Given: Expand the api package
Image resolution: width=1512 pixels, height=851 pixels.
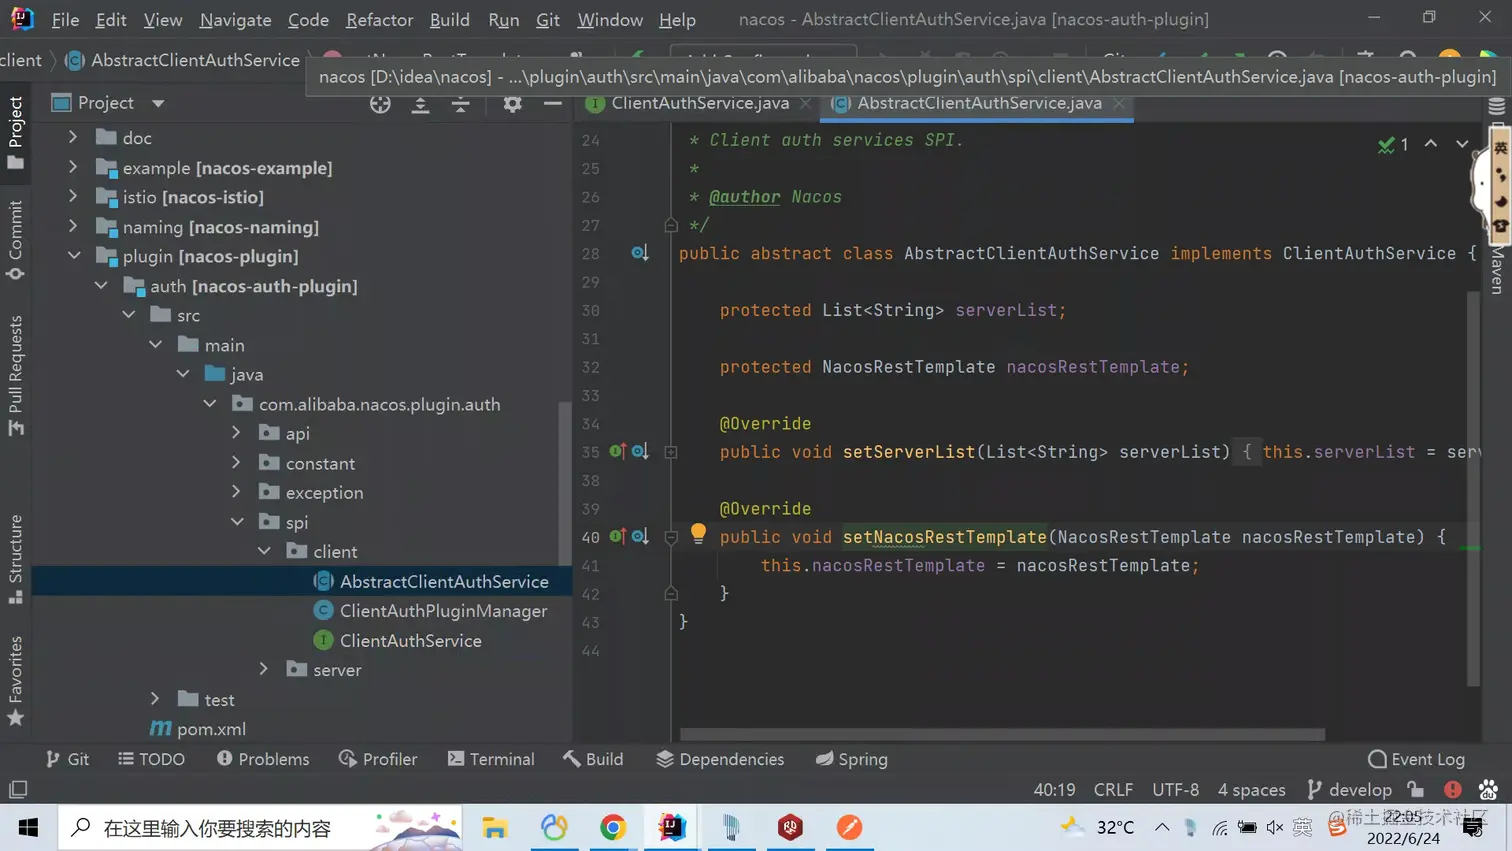Looking at the screenshot, I should 236,433.
